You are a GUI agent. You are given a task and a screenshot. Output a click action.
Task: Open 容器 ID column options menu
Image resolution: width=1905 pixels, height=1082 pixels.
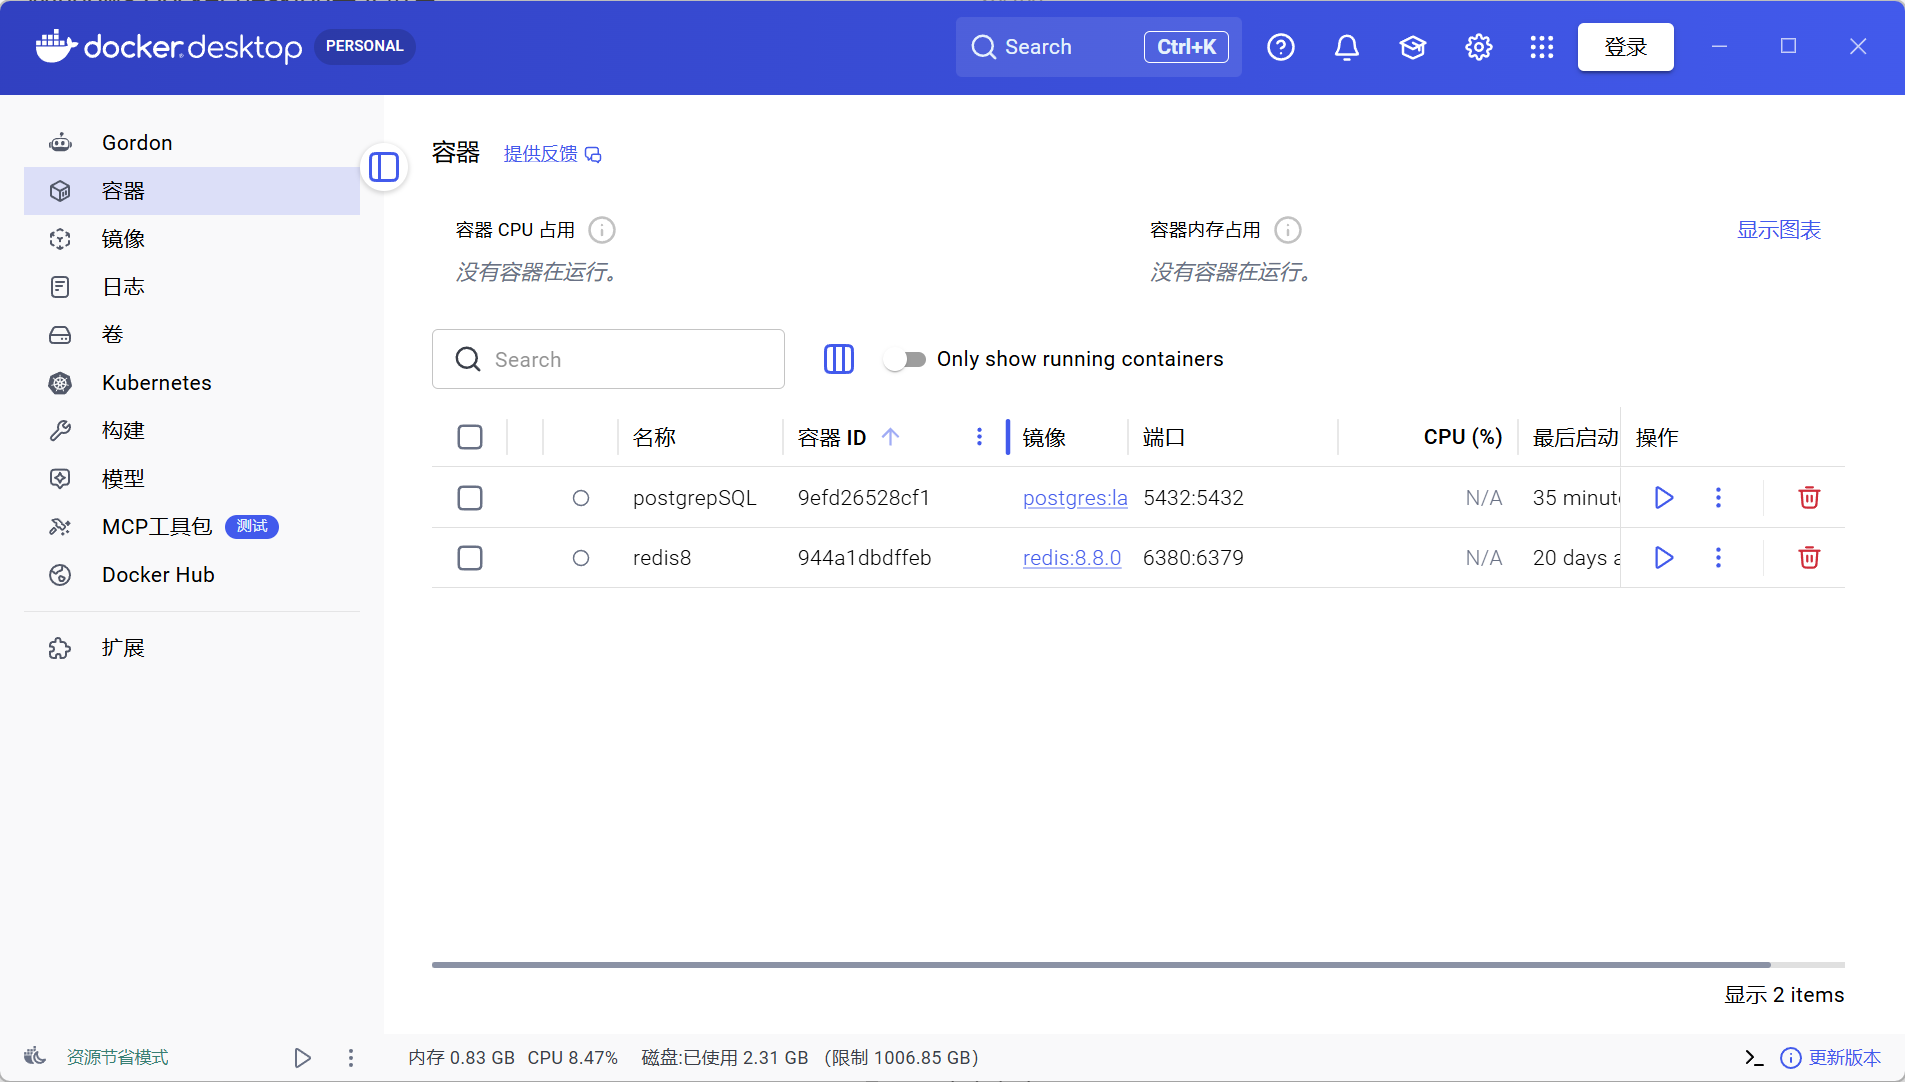click(979, 437)
